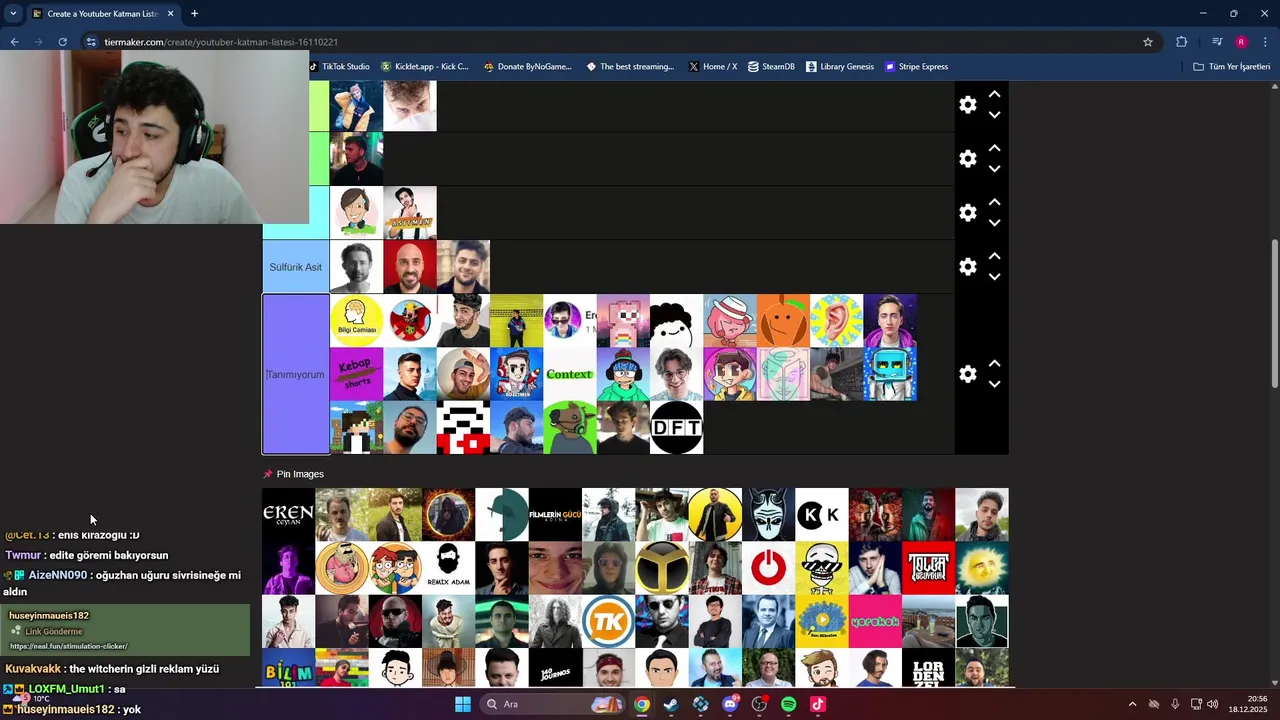Viewport: 1280px width, 720px height.
Task: Open settings gear for Sülfürik Asit tier
Action: pyautogui.click(x=967, y=267)
